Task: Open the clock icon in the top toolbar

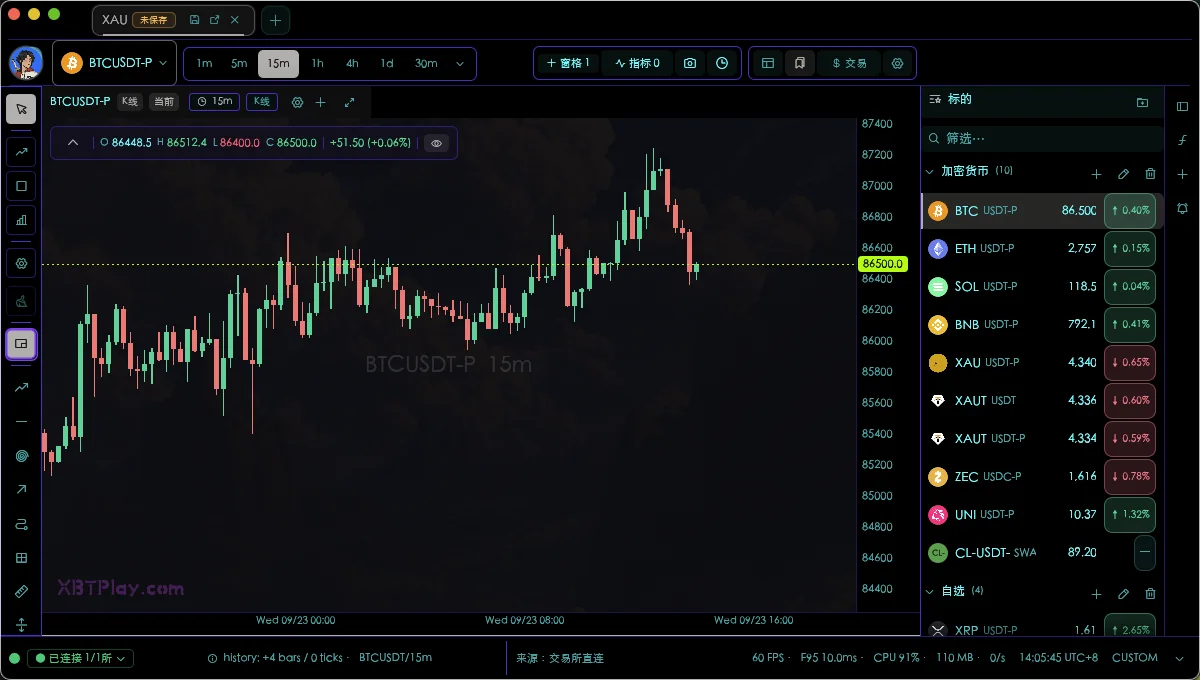Action: (x=722, y=63)
